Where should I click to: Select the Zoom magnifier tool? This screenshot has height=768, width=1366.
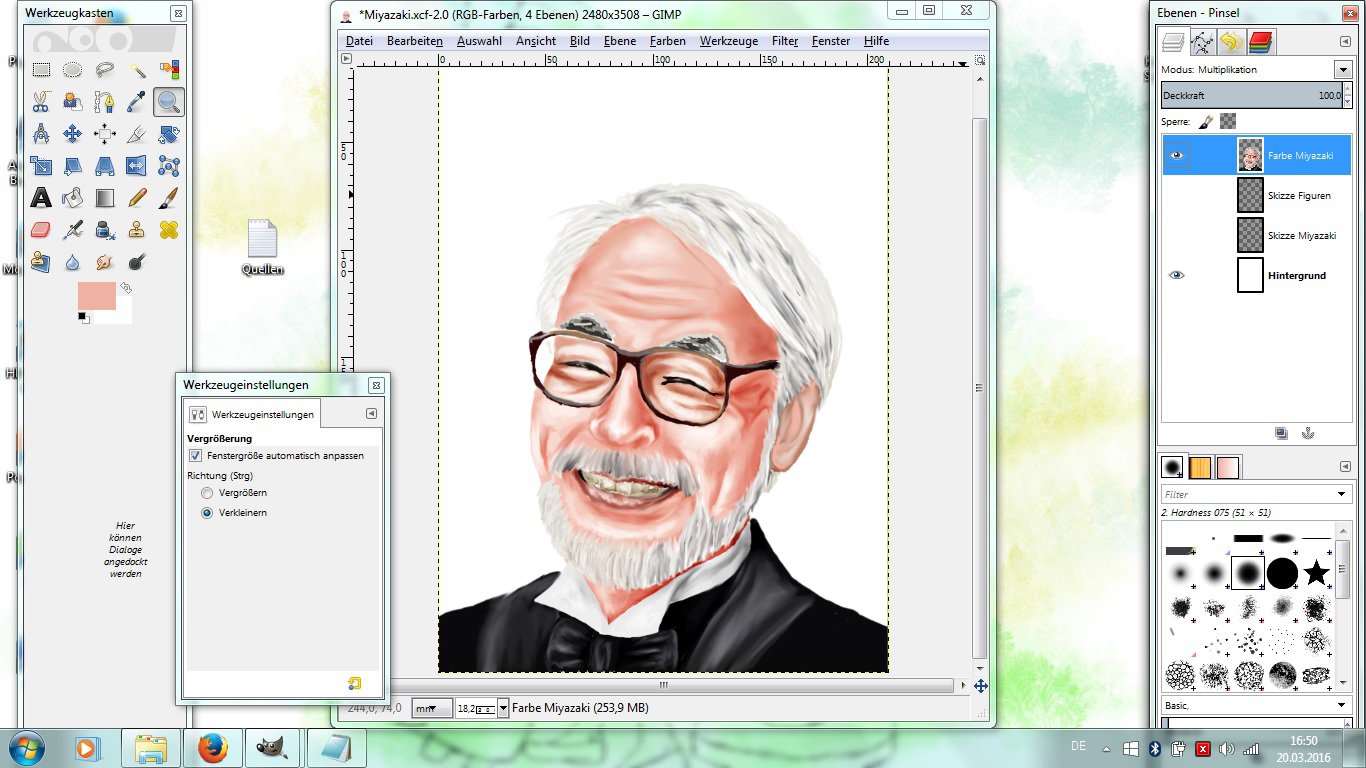(x=169, y=102)
